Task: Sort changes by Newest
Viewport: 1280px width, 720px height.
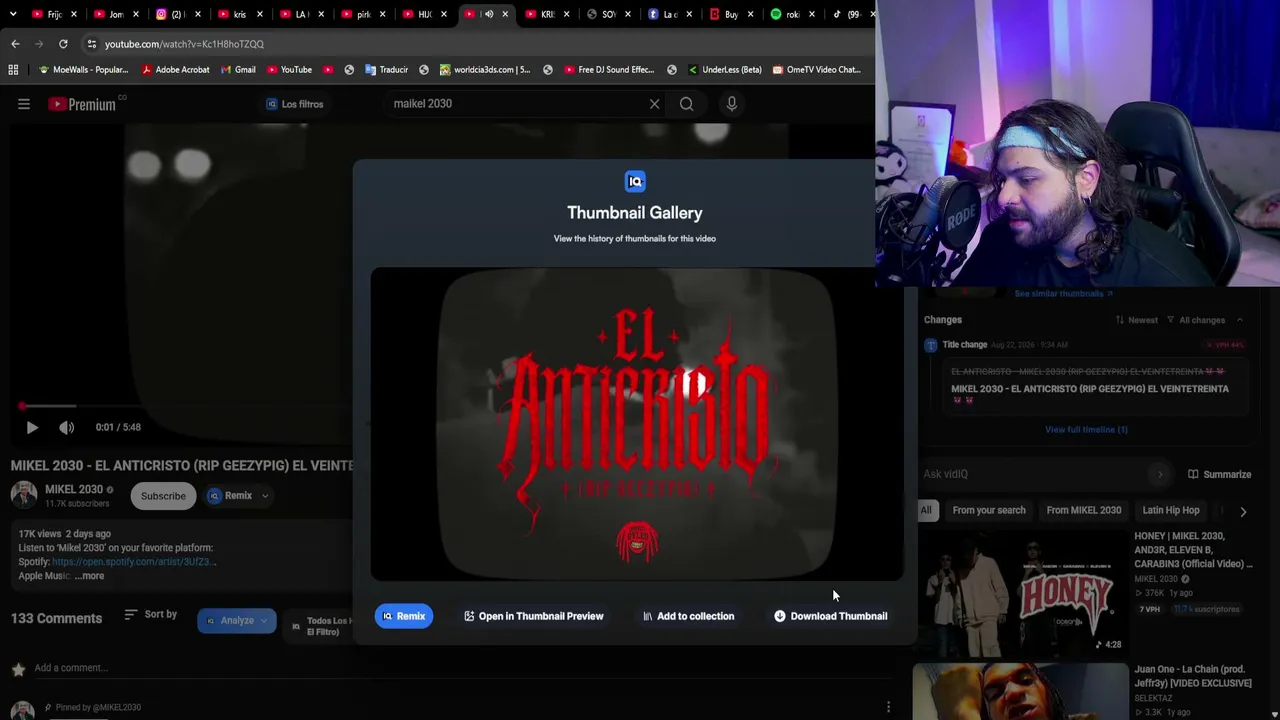Action: click(x=1136, y=320)
